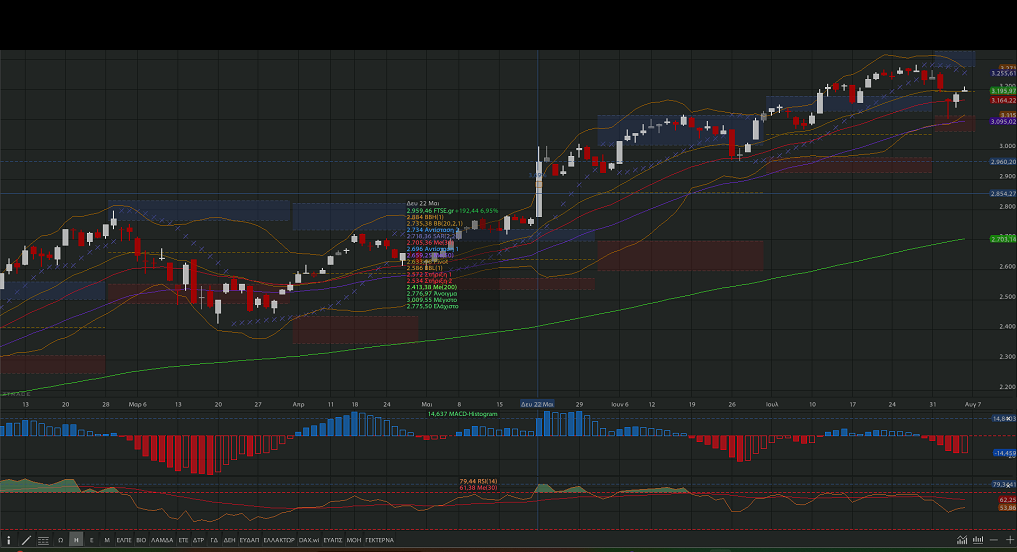Screen dimensions: 1017x552
Task: Load the ΛΑΜΔΑ symbol chart
Action: [x=162, y=540]
